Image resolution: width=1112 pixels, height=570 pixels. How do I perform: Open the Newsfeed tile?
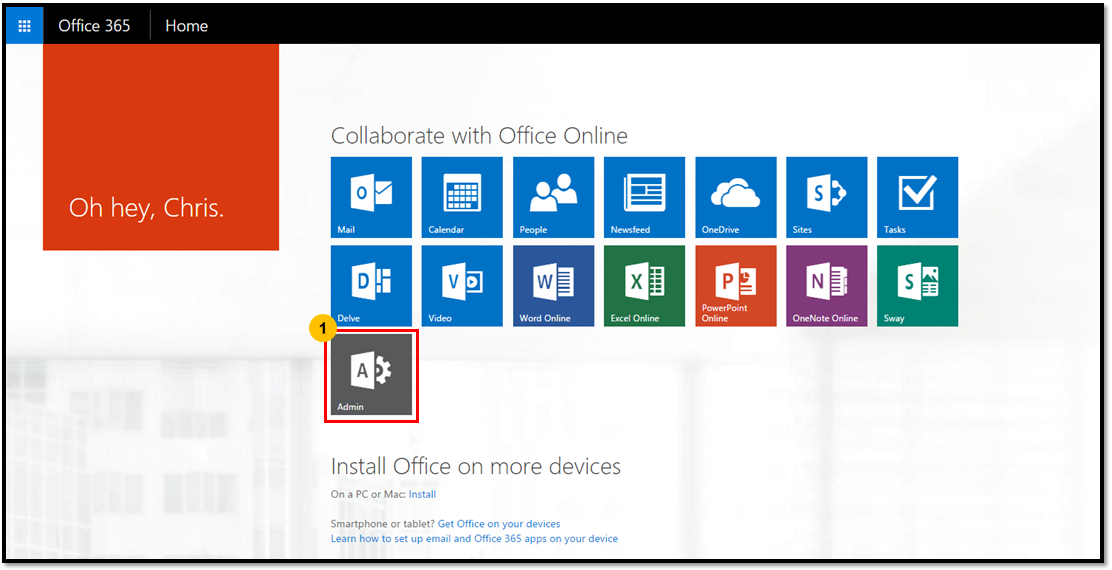pos(644,197)
